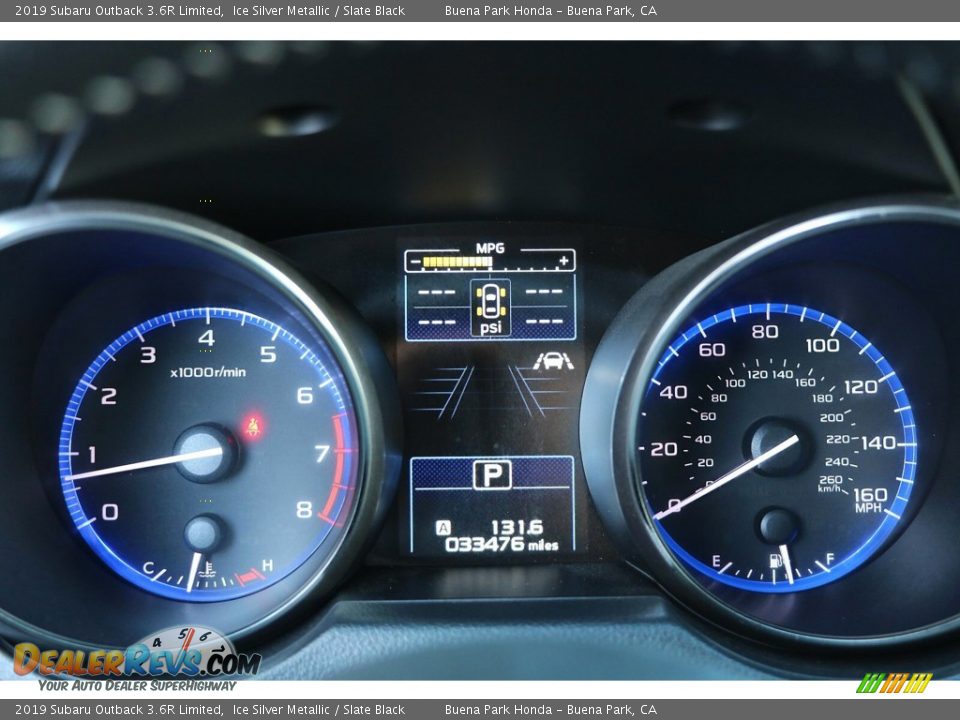Click the speedometer 100 mph mark
The image size is (960, 720).
tap(822, 345)
